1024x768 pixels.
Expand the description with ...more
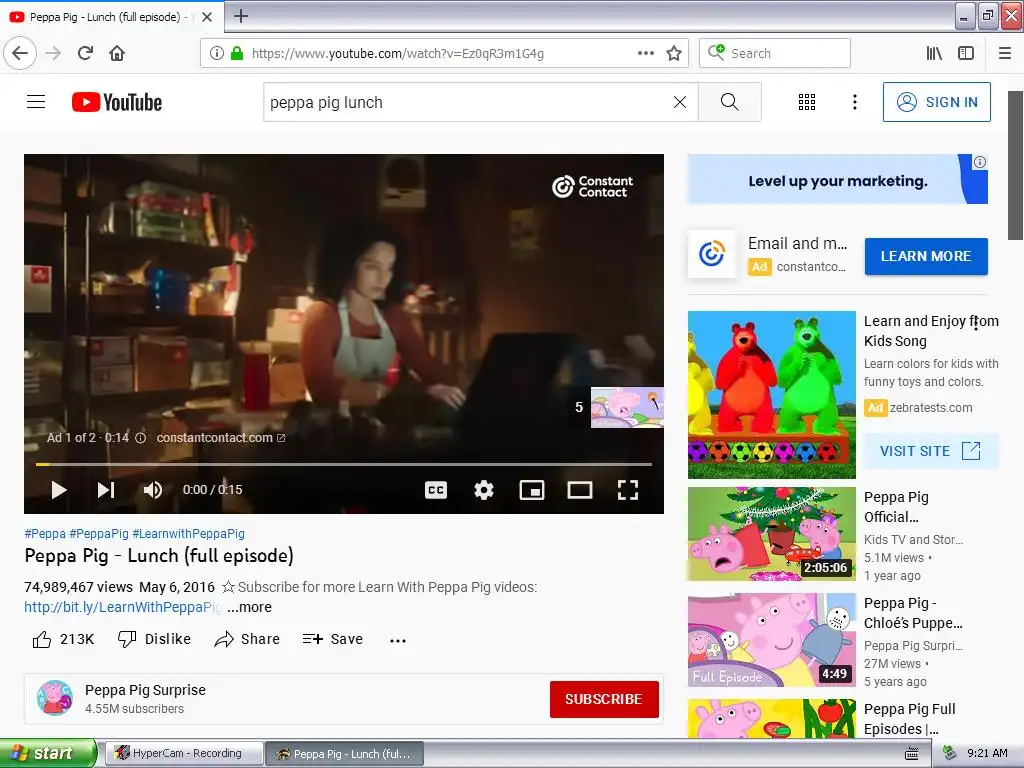tap(249, 607)
